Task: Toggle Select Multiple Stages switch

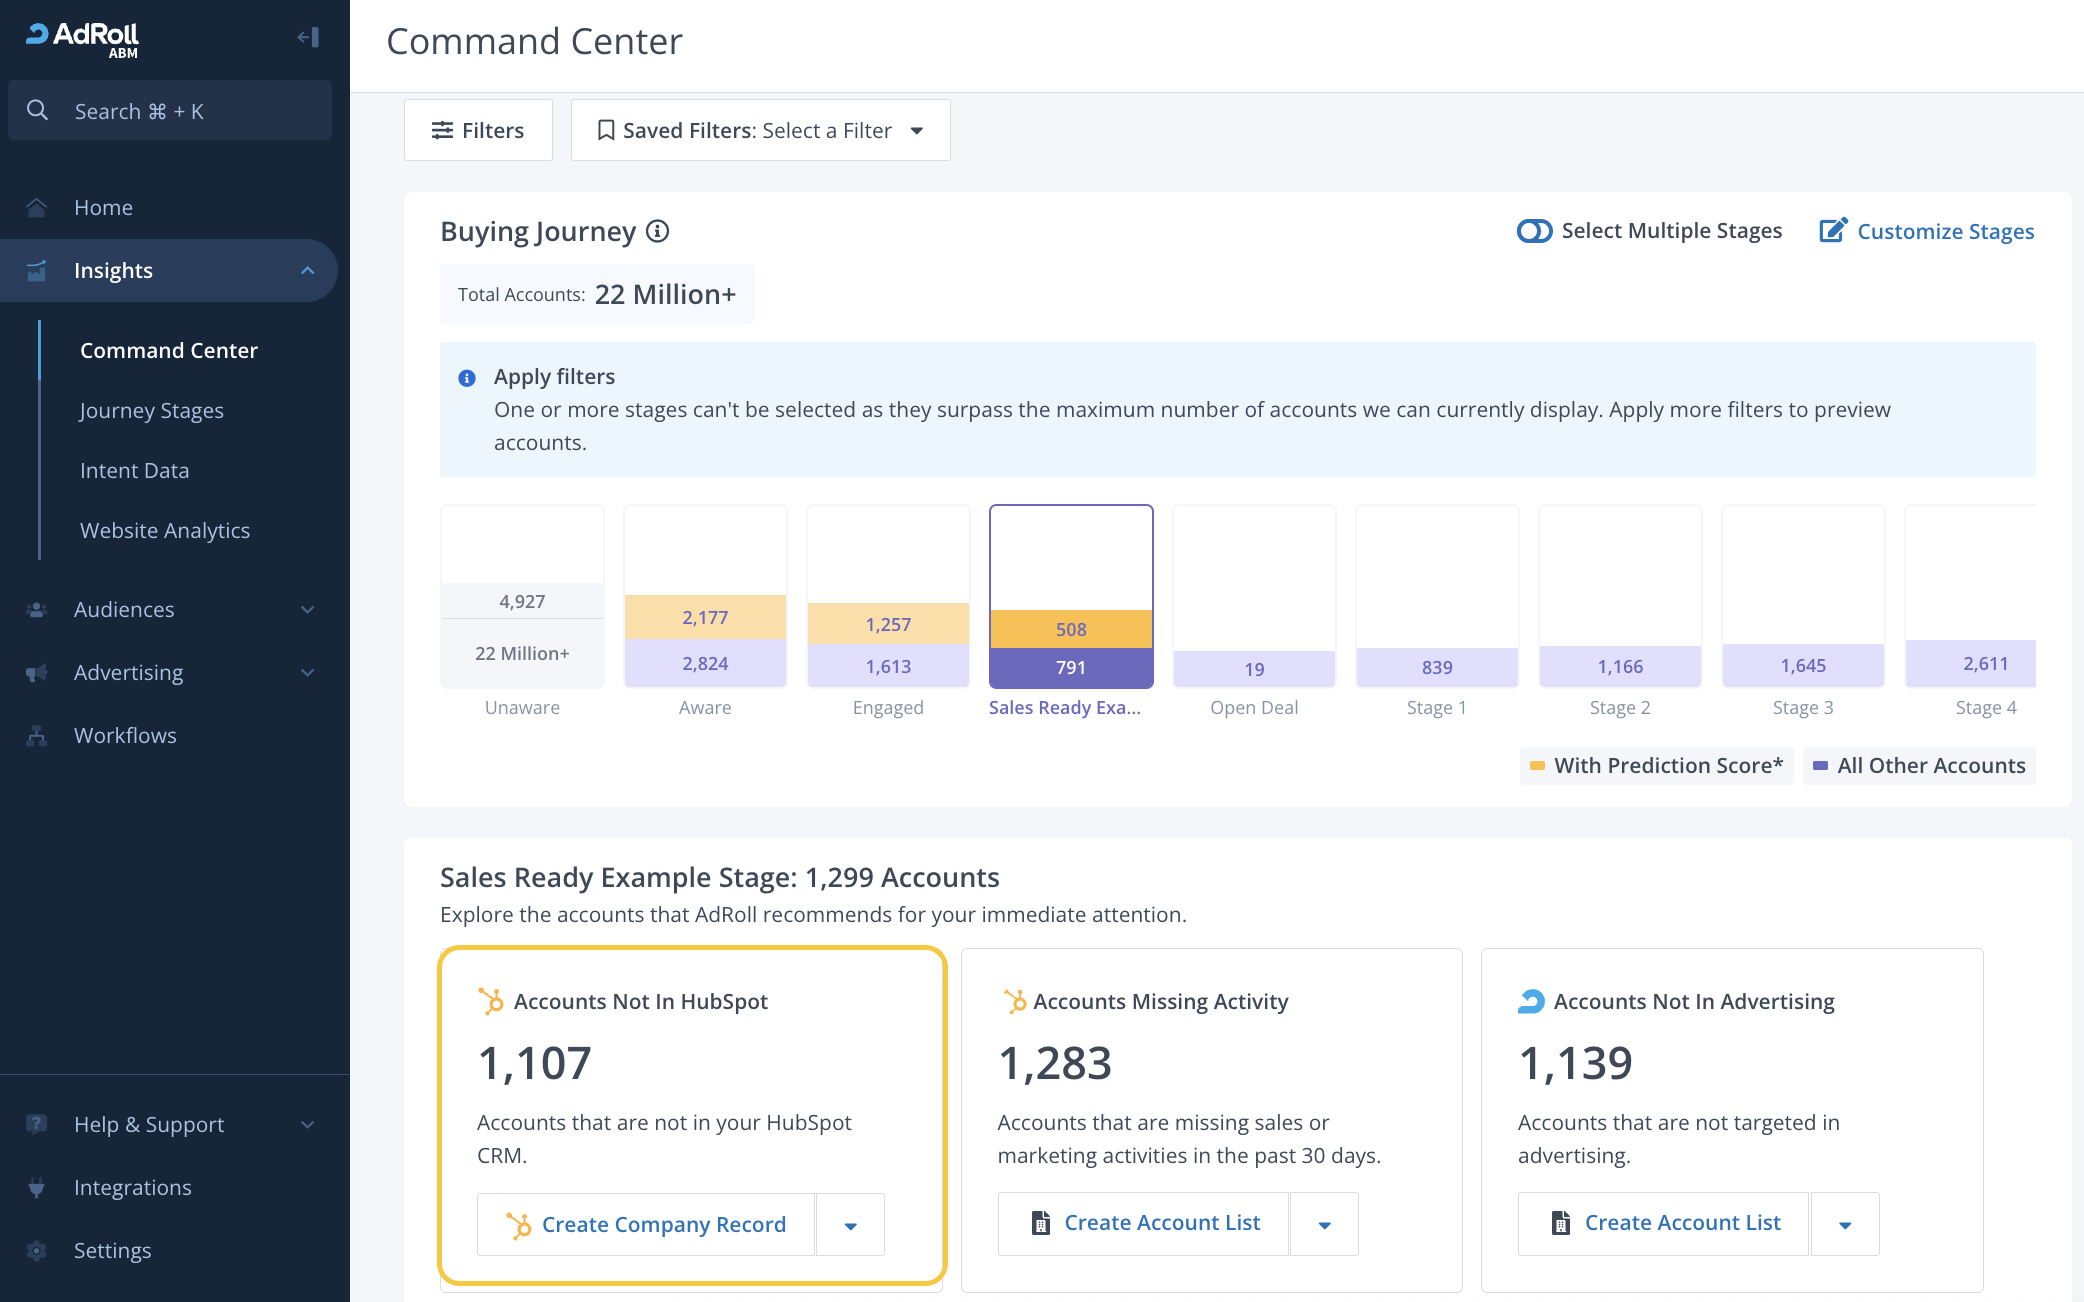Action: coord(1534,231)
